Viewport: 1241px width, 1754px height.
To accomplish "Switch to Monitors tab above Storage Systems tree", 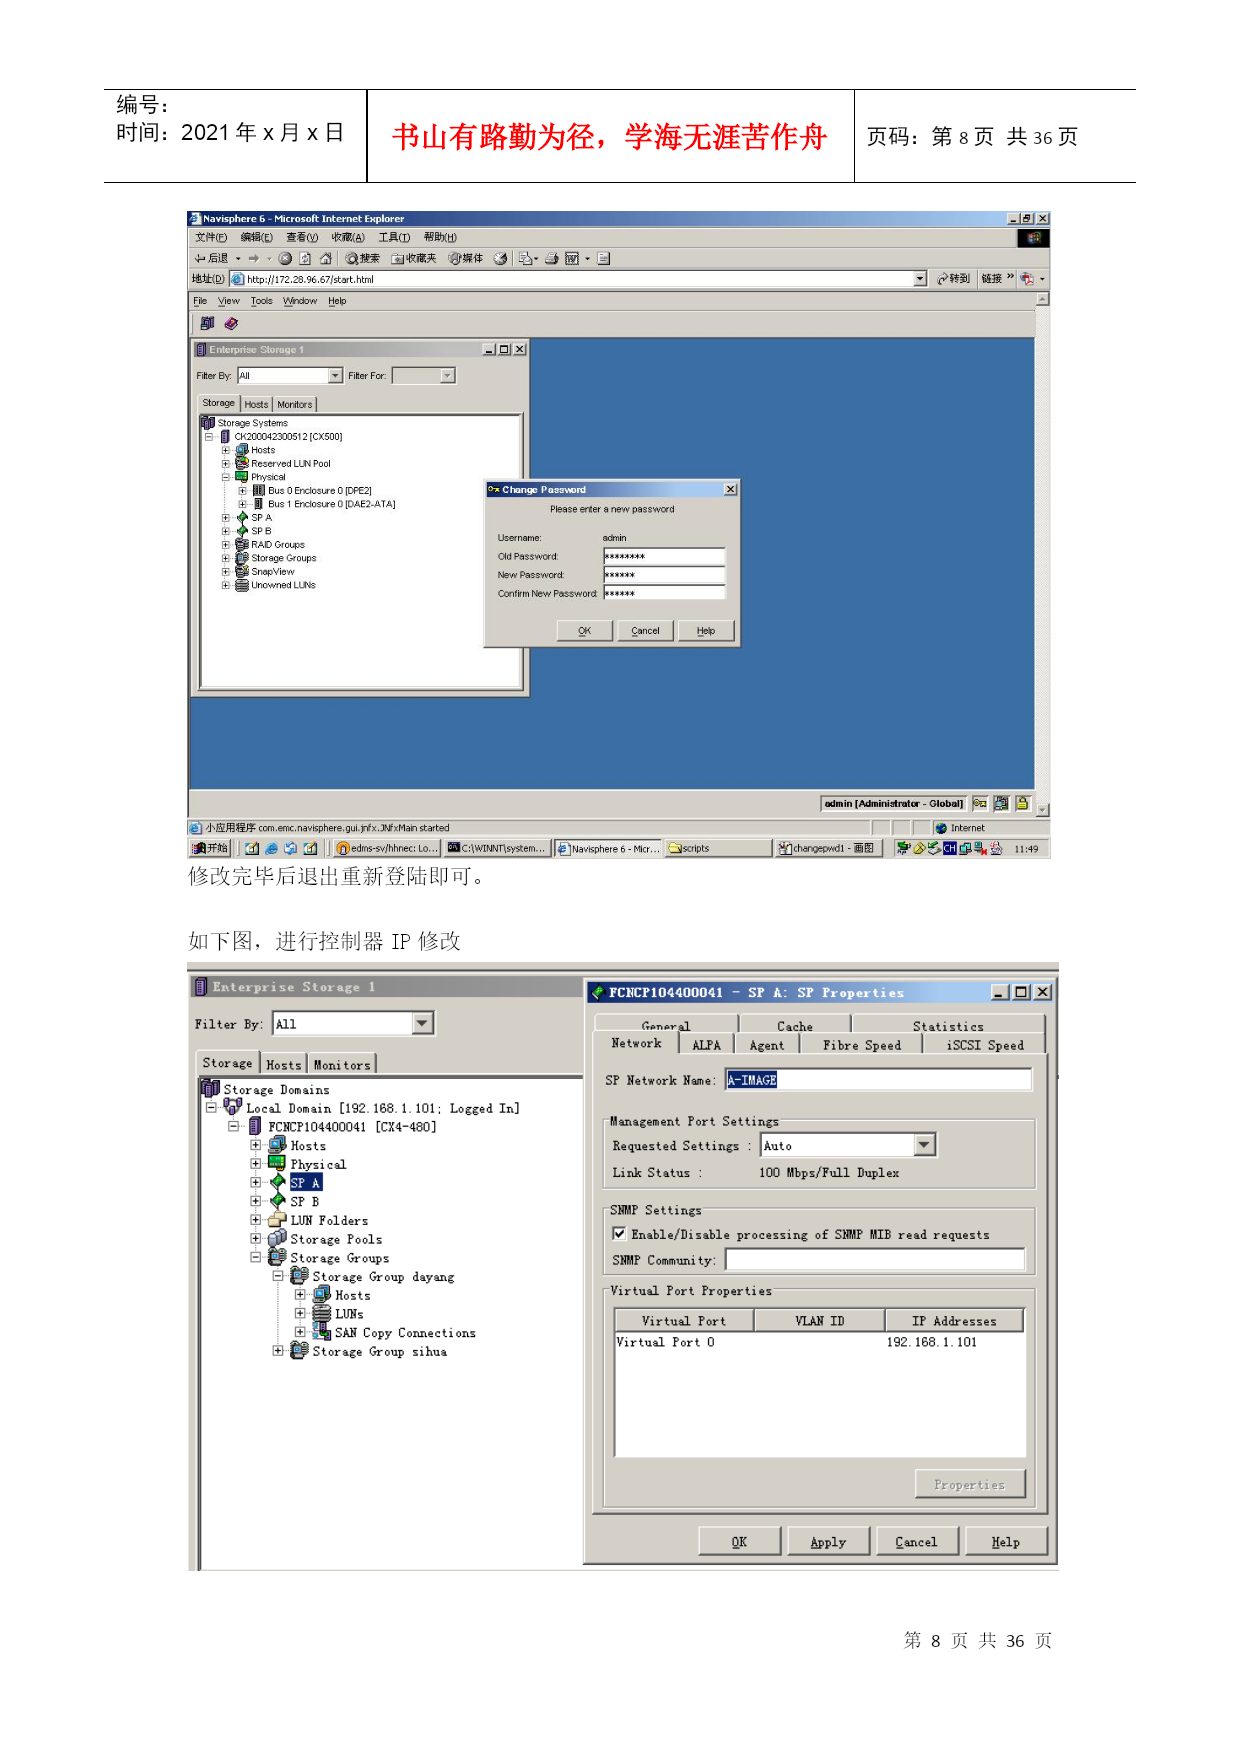I will (295, 404).
